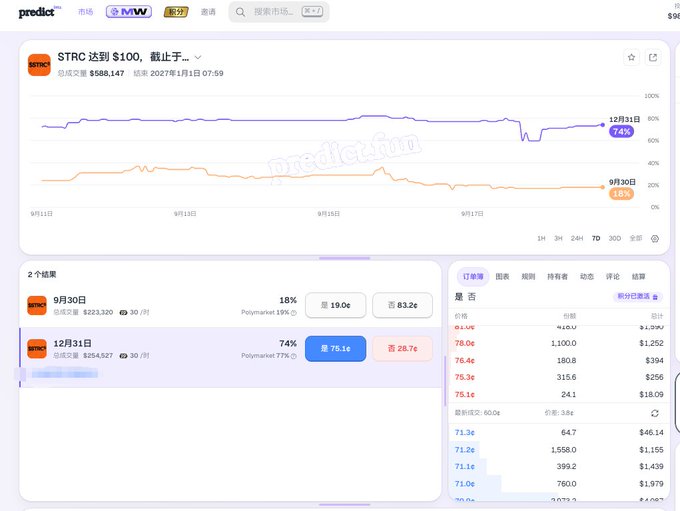Buy 是 at 19.0¢
Viewport: 680px width, 511px height.
coord(335,305)
